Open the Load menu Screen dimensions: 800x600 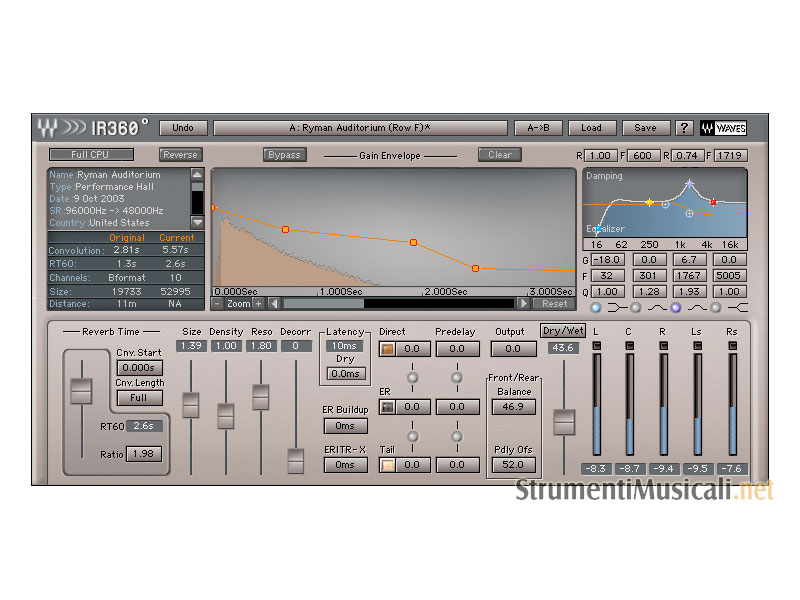(591, 128)
